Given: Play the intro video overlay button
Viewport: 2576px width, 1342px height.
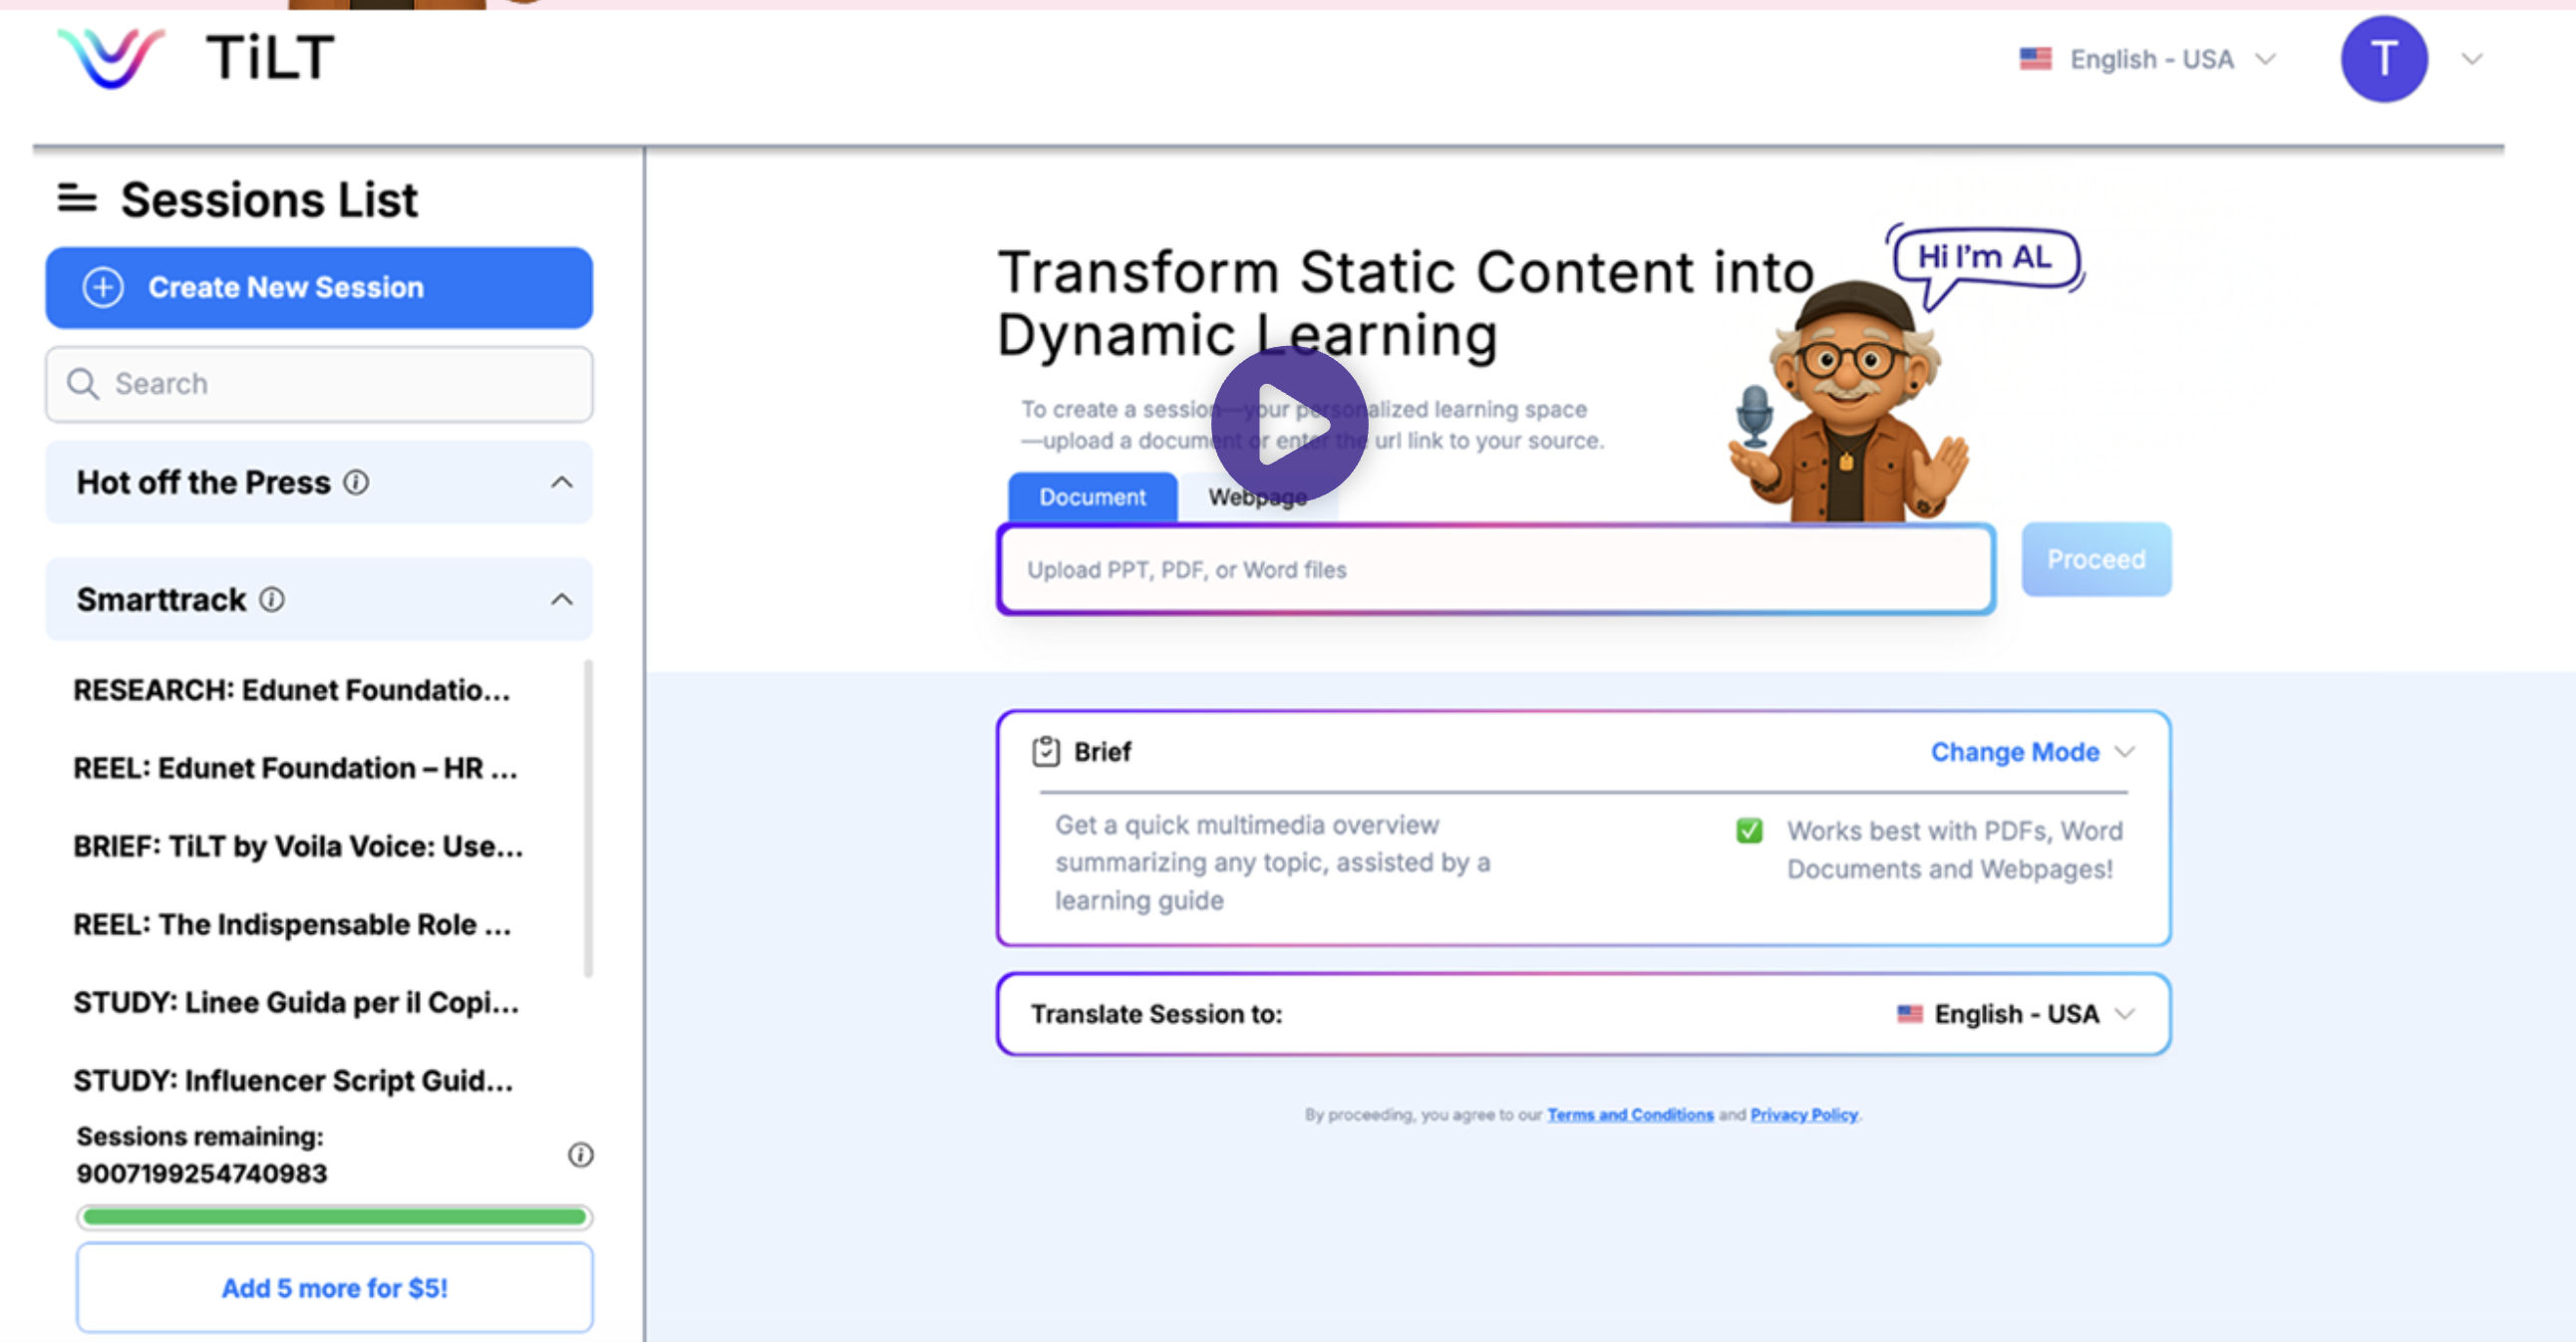Looking at the screenshot, I should click(1289, 424).
